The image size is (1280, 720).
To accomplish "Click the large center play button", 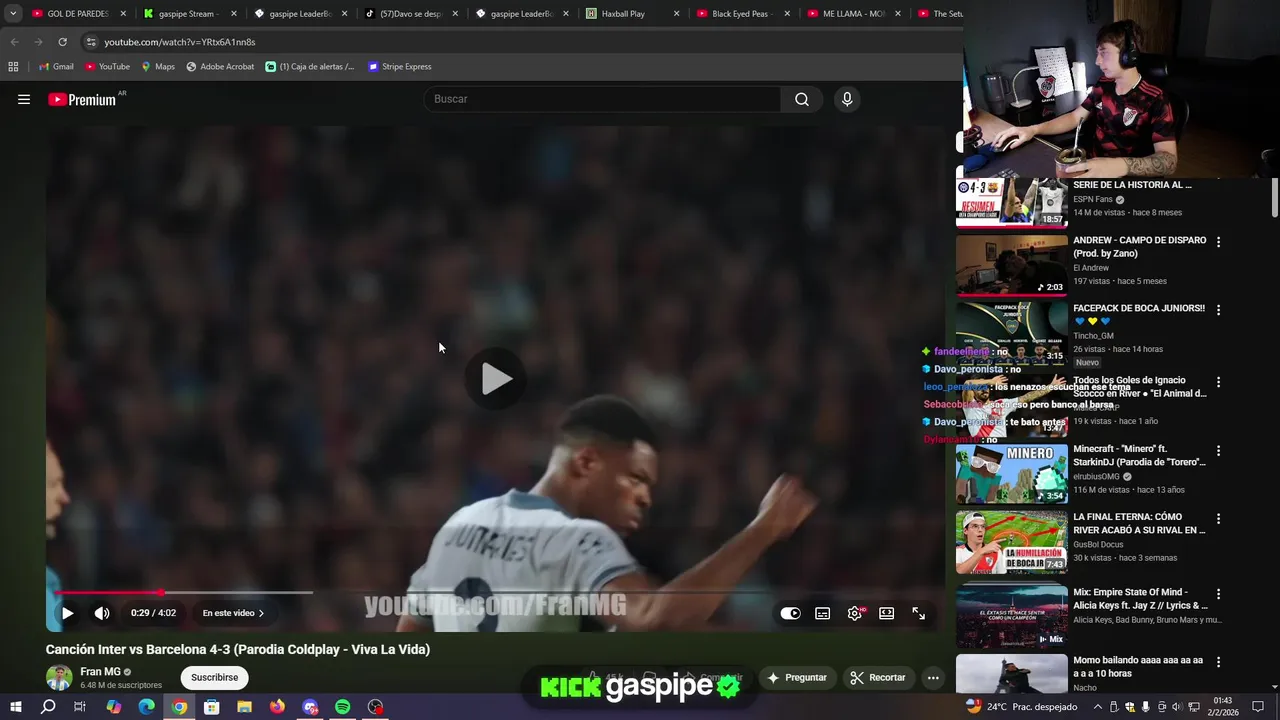I will coord(496,379).
